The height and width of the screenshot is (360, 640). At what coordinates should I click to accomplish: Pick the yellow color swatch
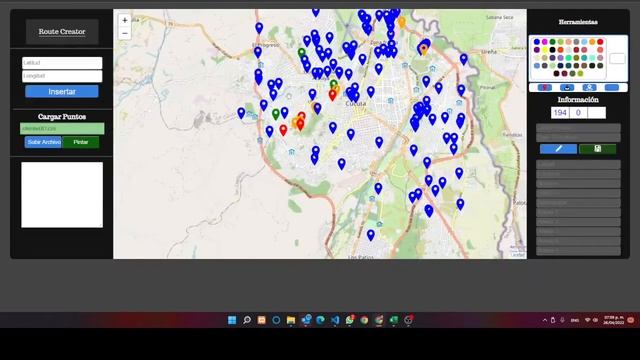tap(544, 50)
